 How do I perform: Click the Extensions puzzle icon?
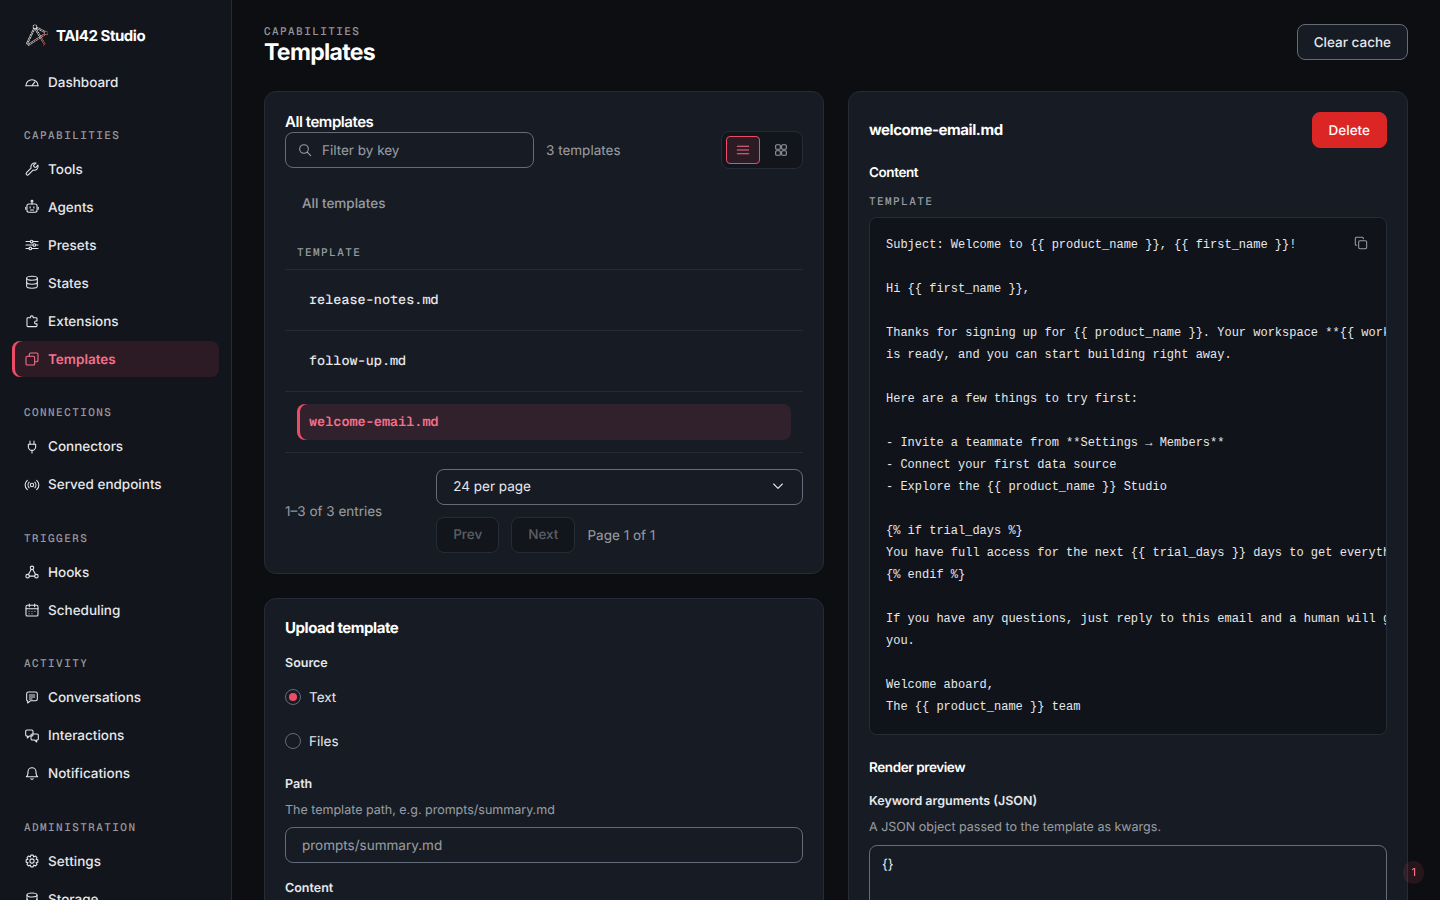tap(32, 321)
